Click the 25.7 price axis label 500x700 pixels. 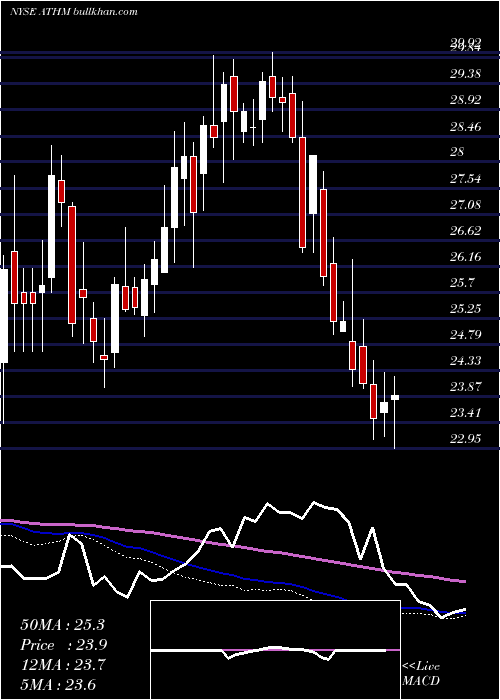[462, 283]
